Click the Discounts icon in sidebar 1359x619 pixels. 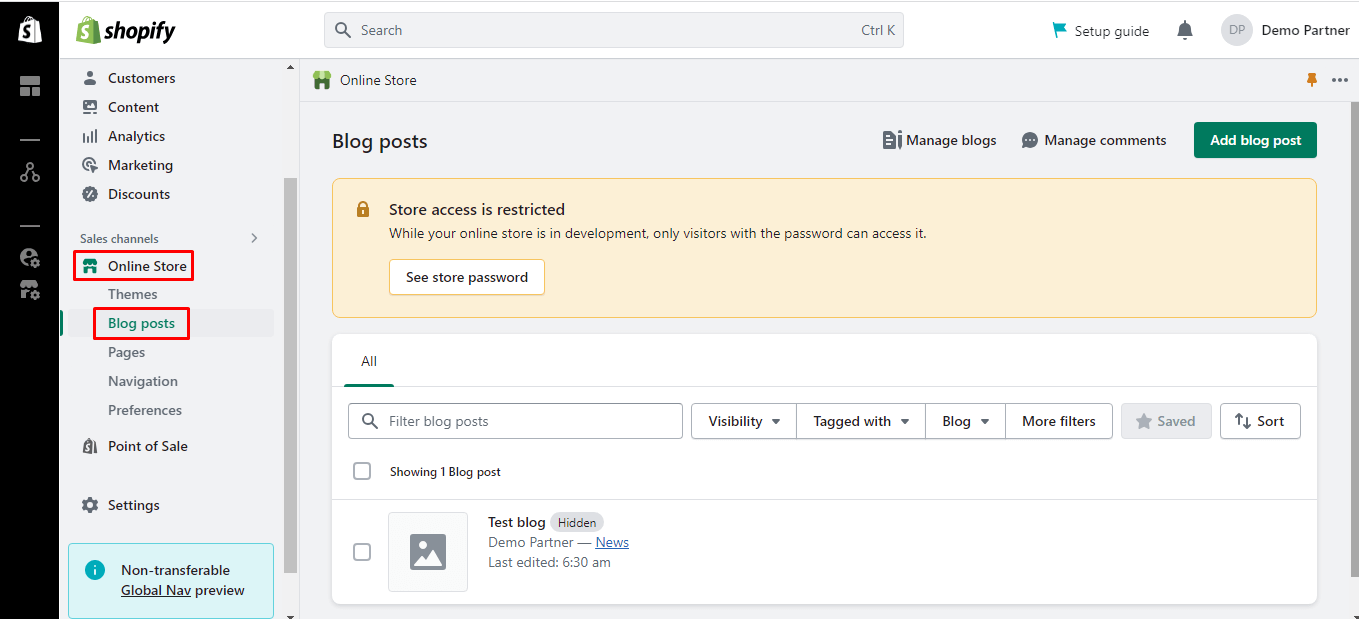pos(90,194)
